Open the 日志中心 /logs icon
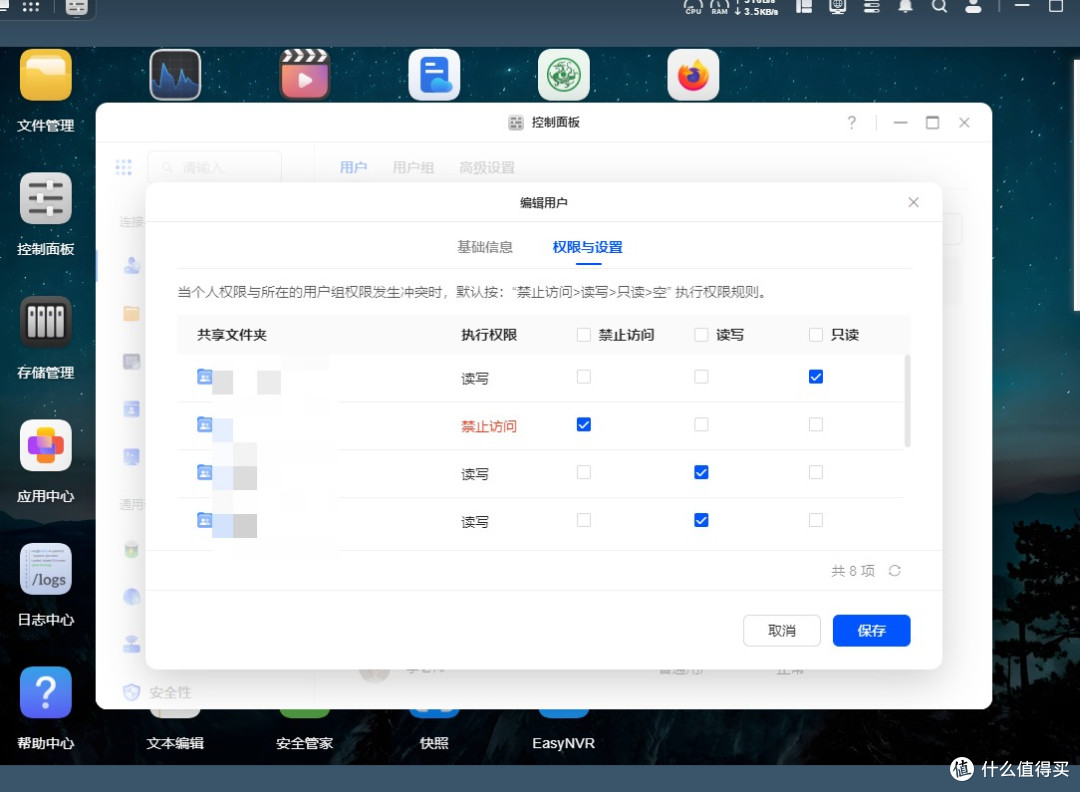The width and height of the screenshot is (1080, 792). pos(45,569)
